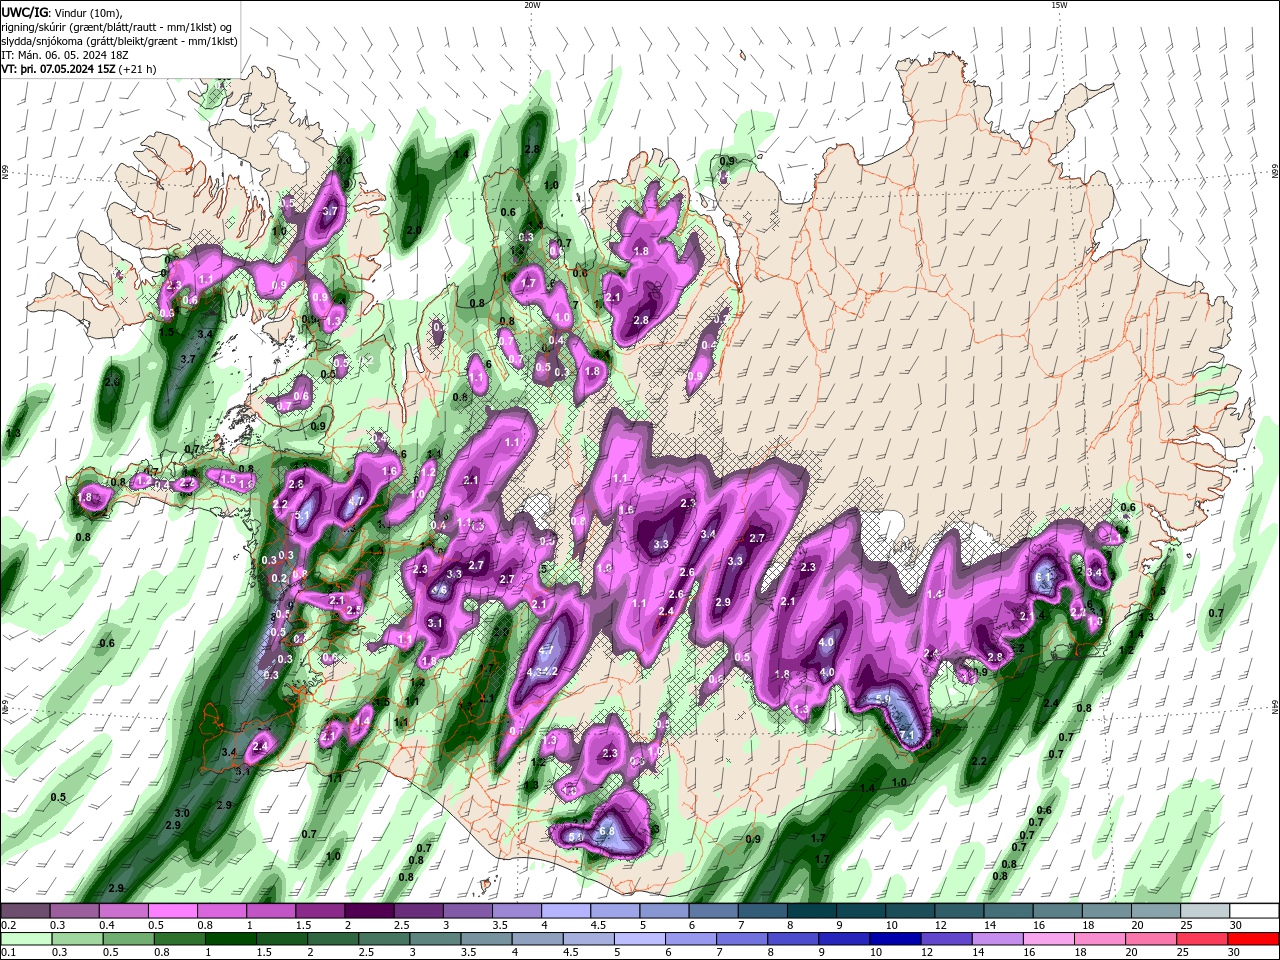Screen dimensions: 1280x960
Task: Click the '0.2' label on the upper legend row
Action: (7, 925)
